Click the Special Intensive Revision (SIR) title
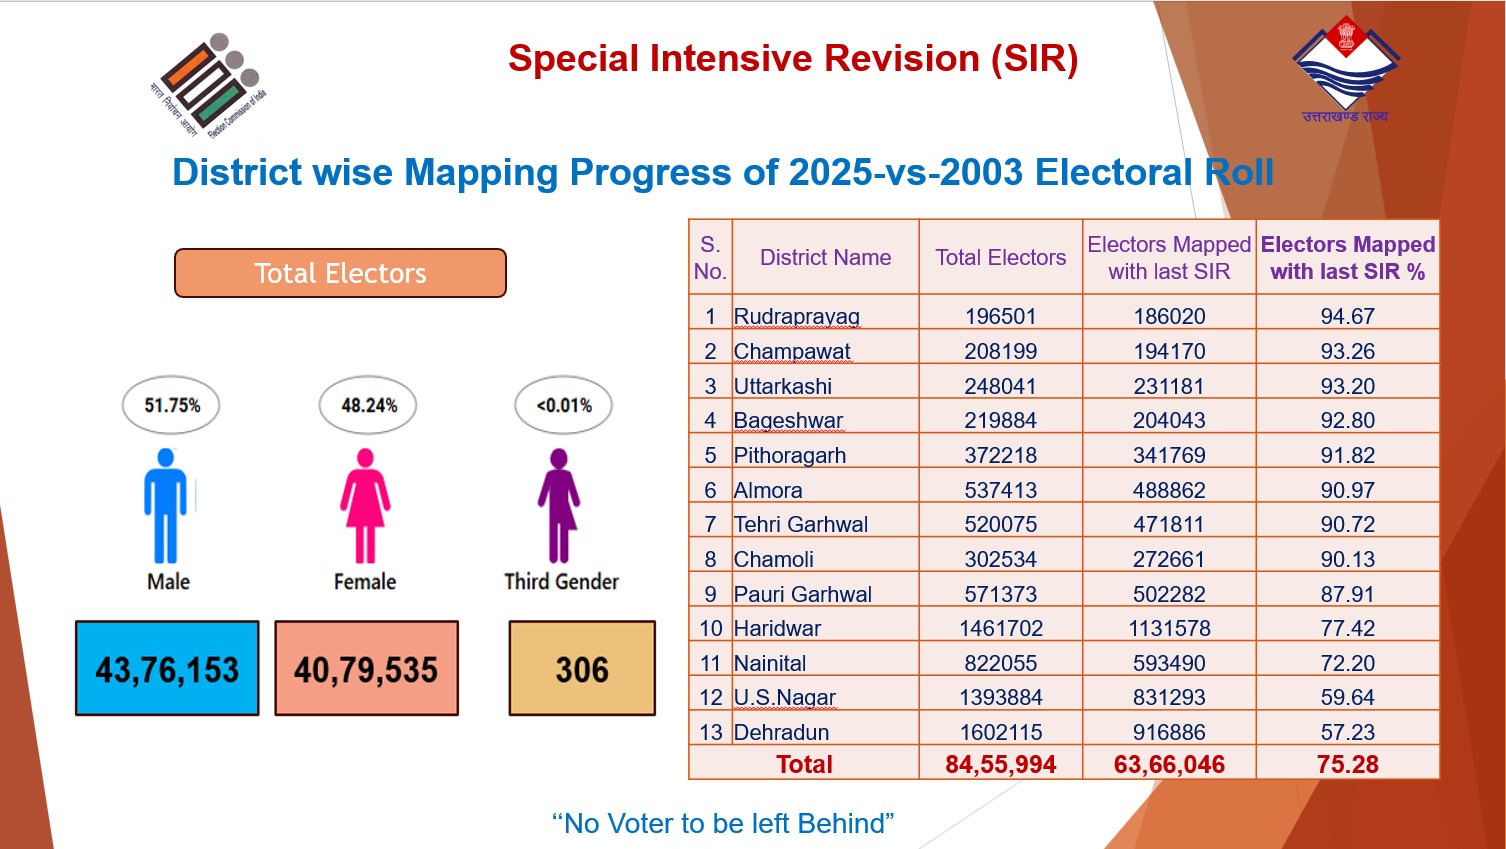Screen dimensions: 1506x849 pyautogui.click(x=793, y=59)
